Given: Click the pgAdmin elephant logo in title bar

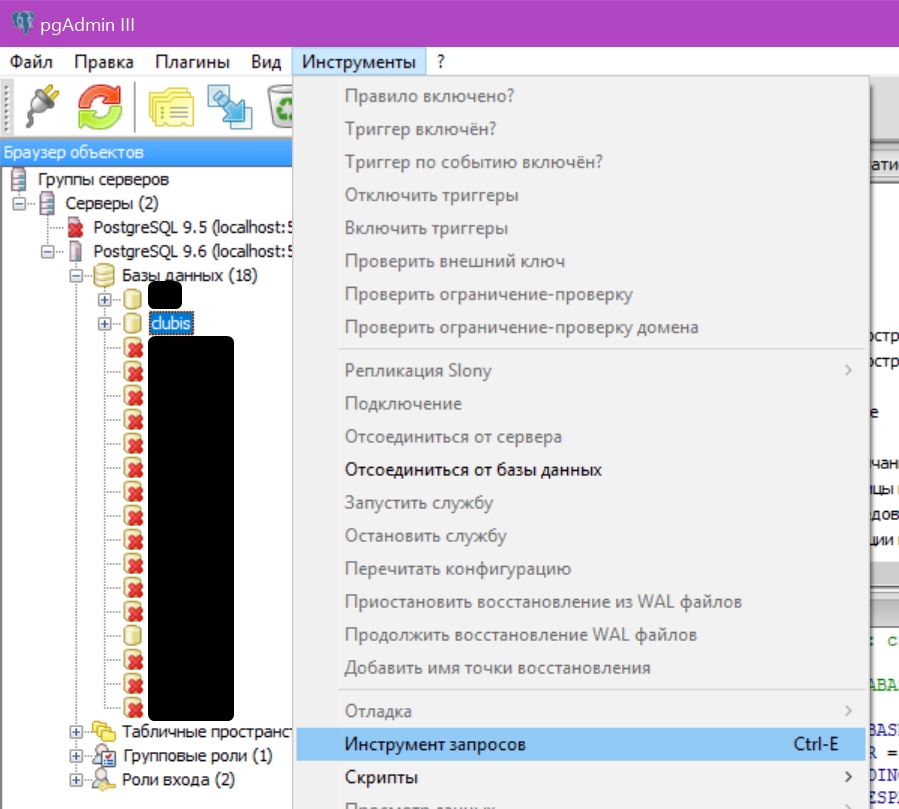Looking at the screenshot, I should pyautogui.click(x=23, y=24).
